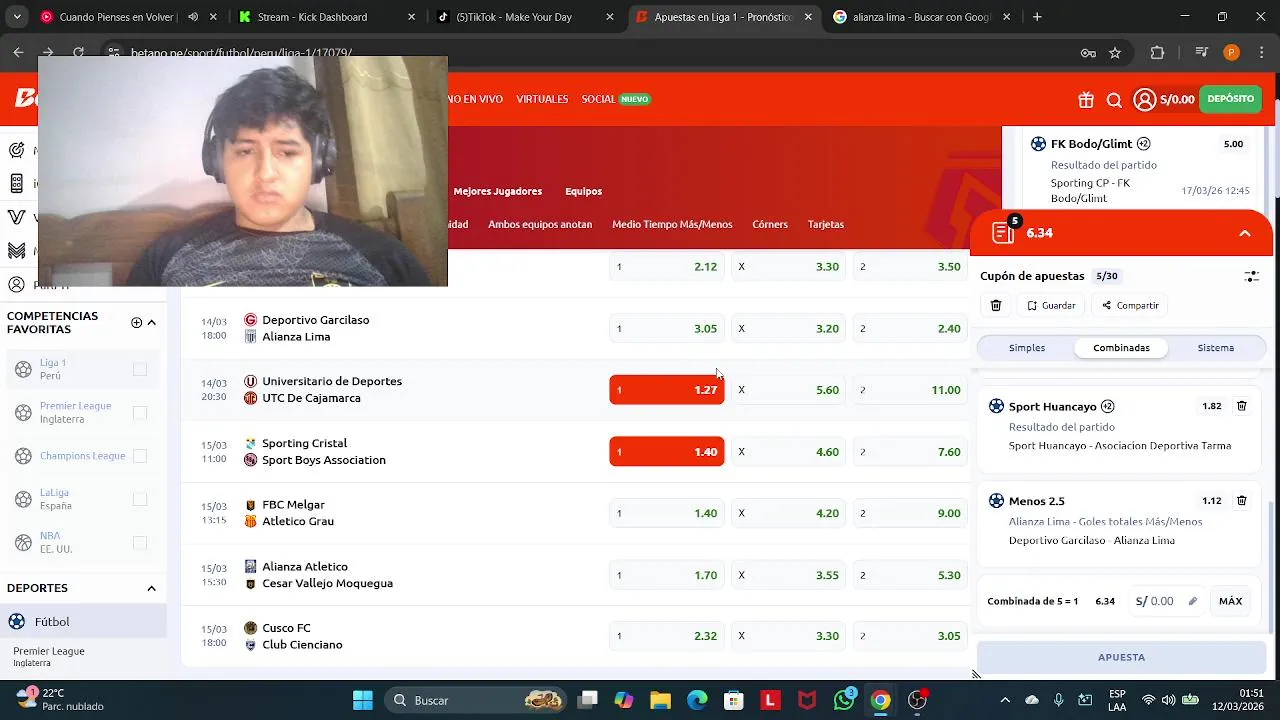Remove Menos 2.5 selection trash icon
Screen dimensions: 1280x720
1242,500
